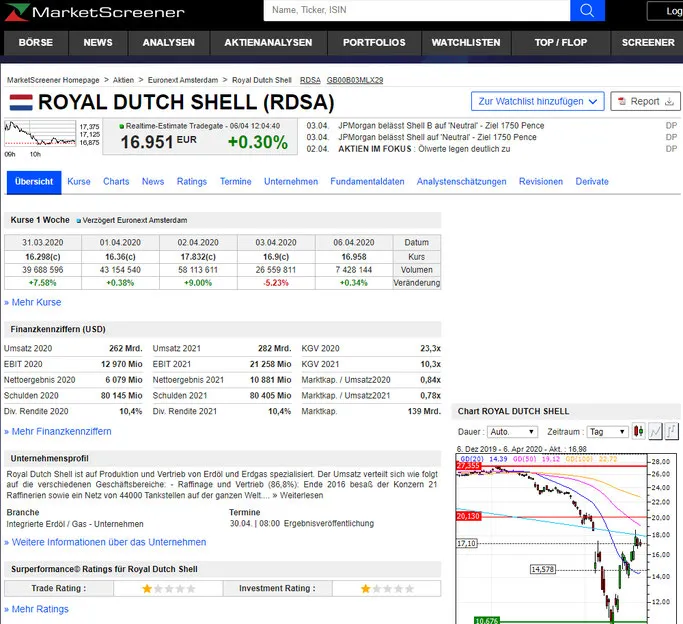Viewport: 683px width, 624px height.
Task: Click the blue search magnifier button
Action: tap(587, 10)
